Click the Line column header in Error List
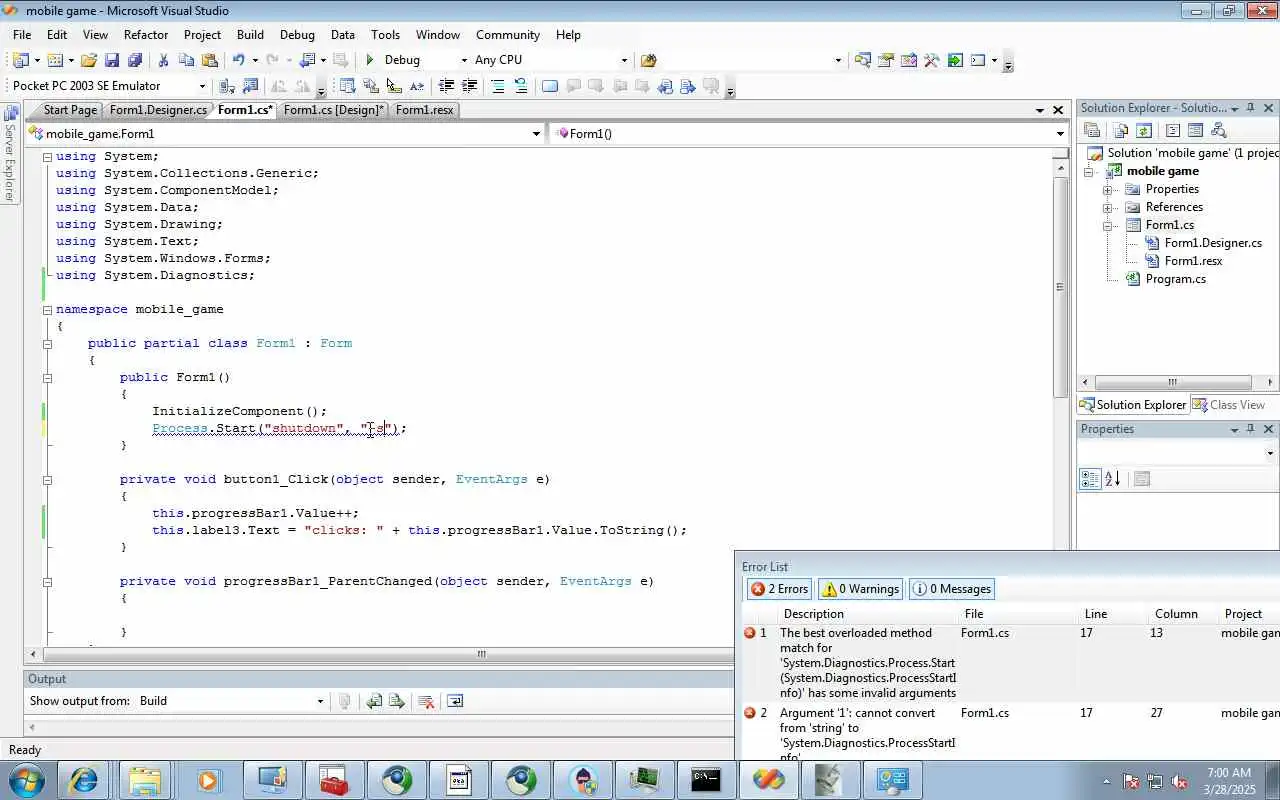The width and height of the screenshot is (1280, 800). coord(1095,614)
